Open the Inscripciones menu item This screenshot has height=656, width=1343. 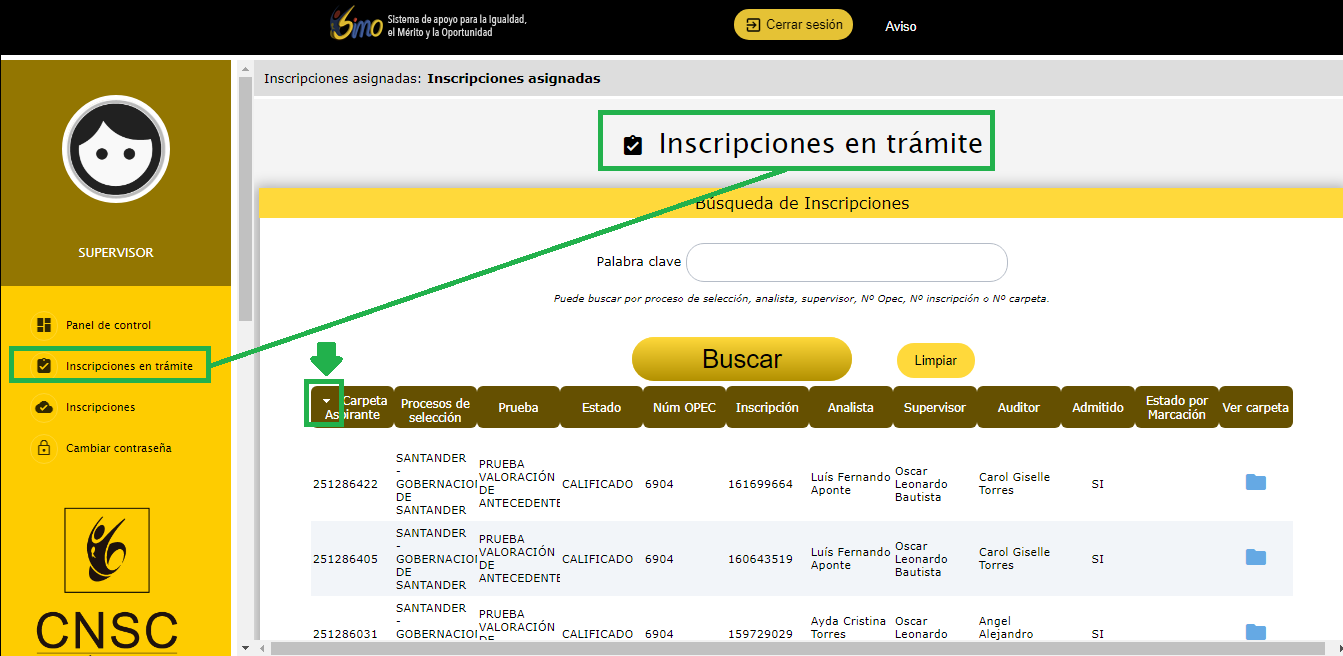tap(100, 407)
